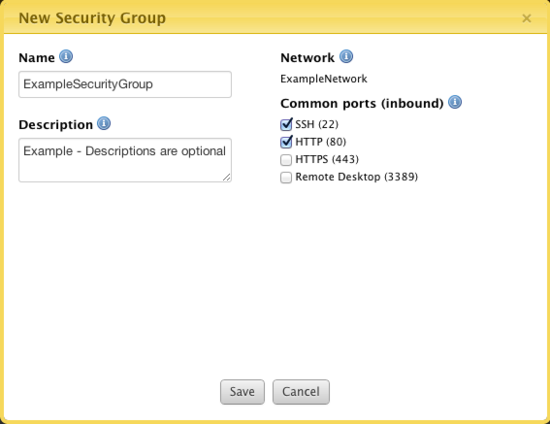
Task: Disable the HTTP (80) port checkbox
Action: click(x=286, y=142)
